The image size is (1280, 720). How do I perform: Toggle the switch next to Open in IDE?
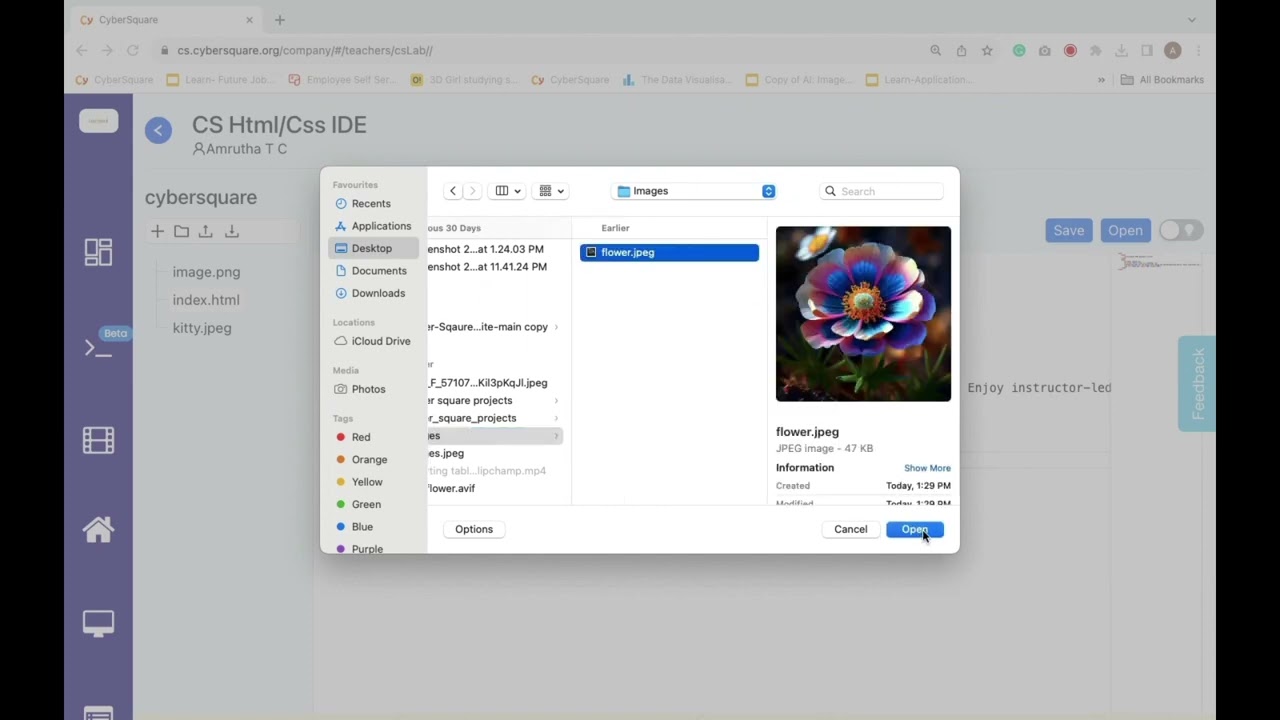point(1181,231)
